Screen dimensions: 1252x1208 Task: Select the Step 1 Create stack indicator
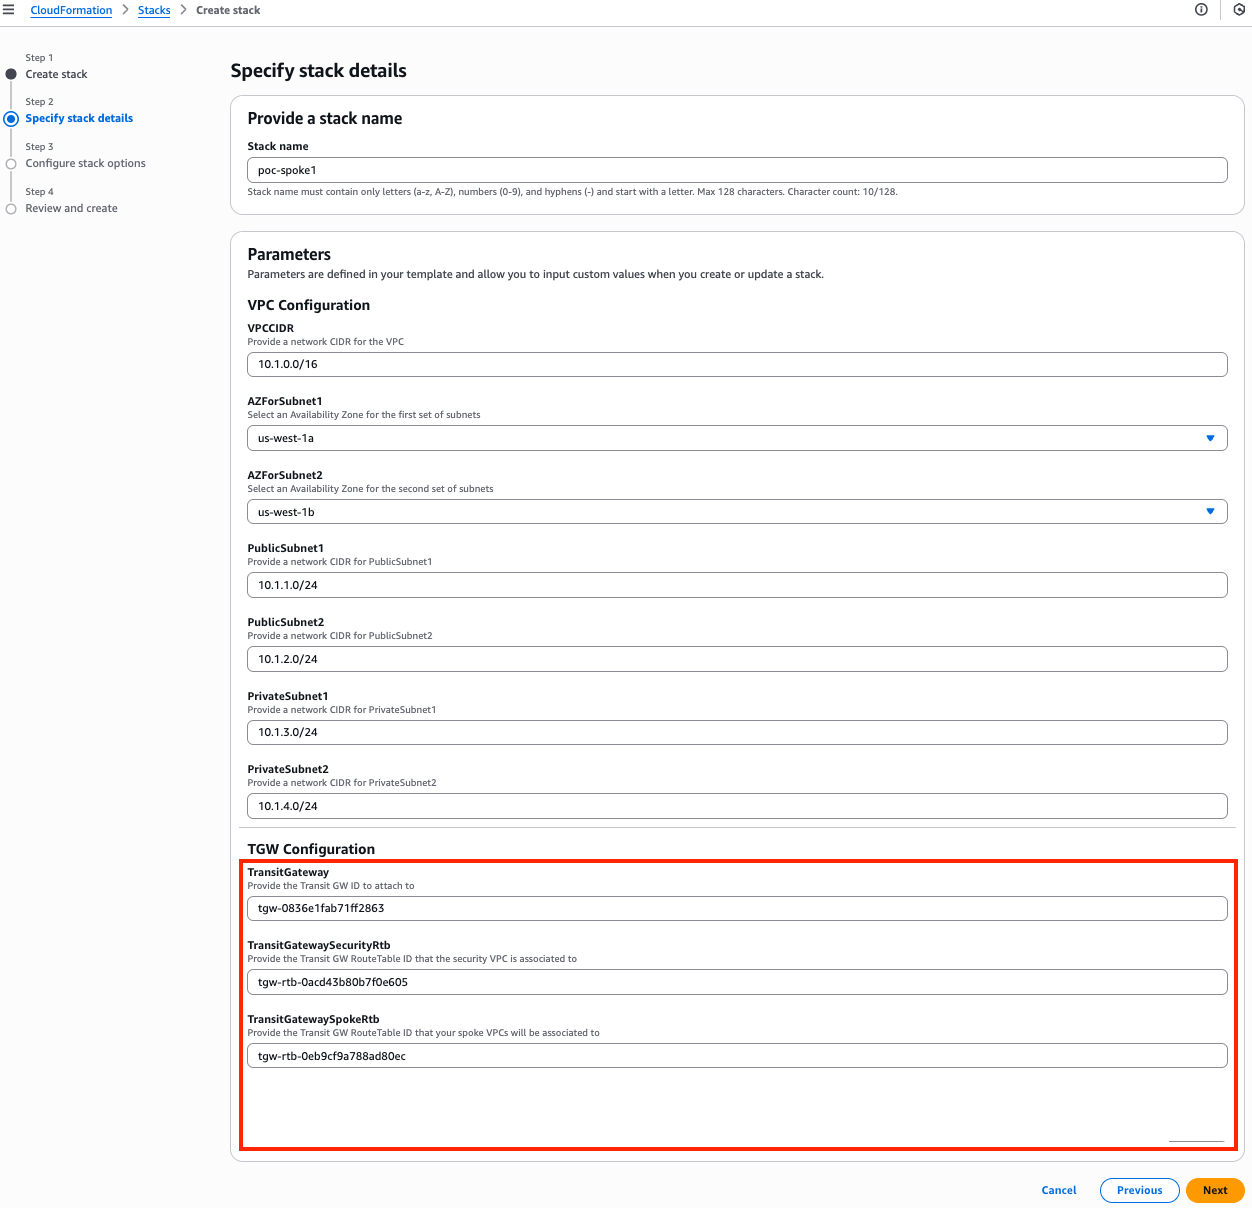coord(11,74)
